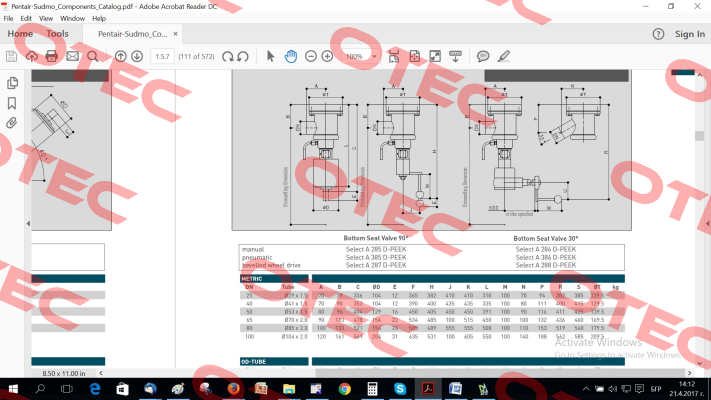Open Windows taskbar search
Screen dimensions: 711x400
pyautogui.click(x=40, y=389)
